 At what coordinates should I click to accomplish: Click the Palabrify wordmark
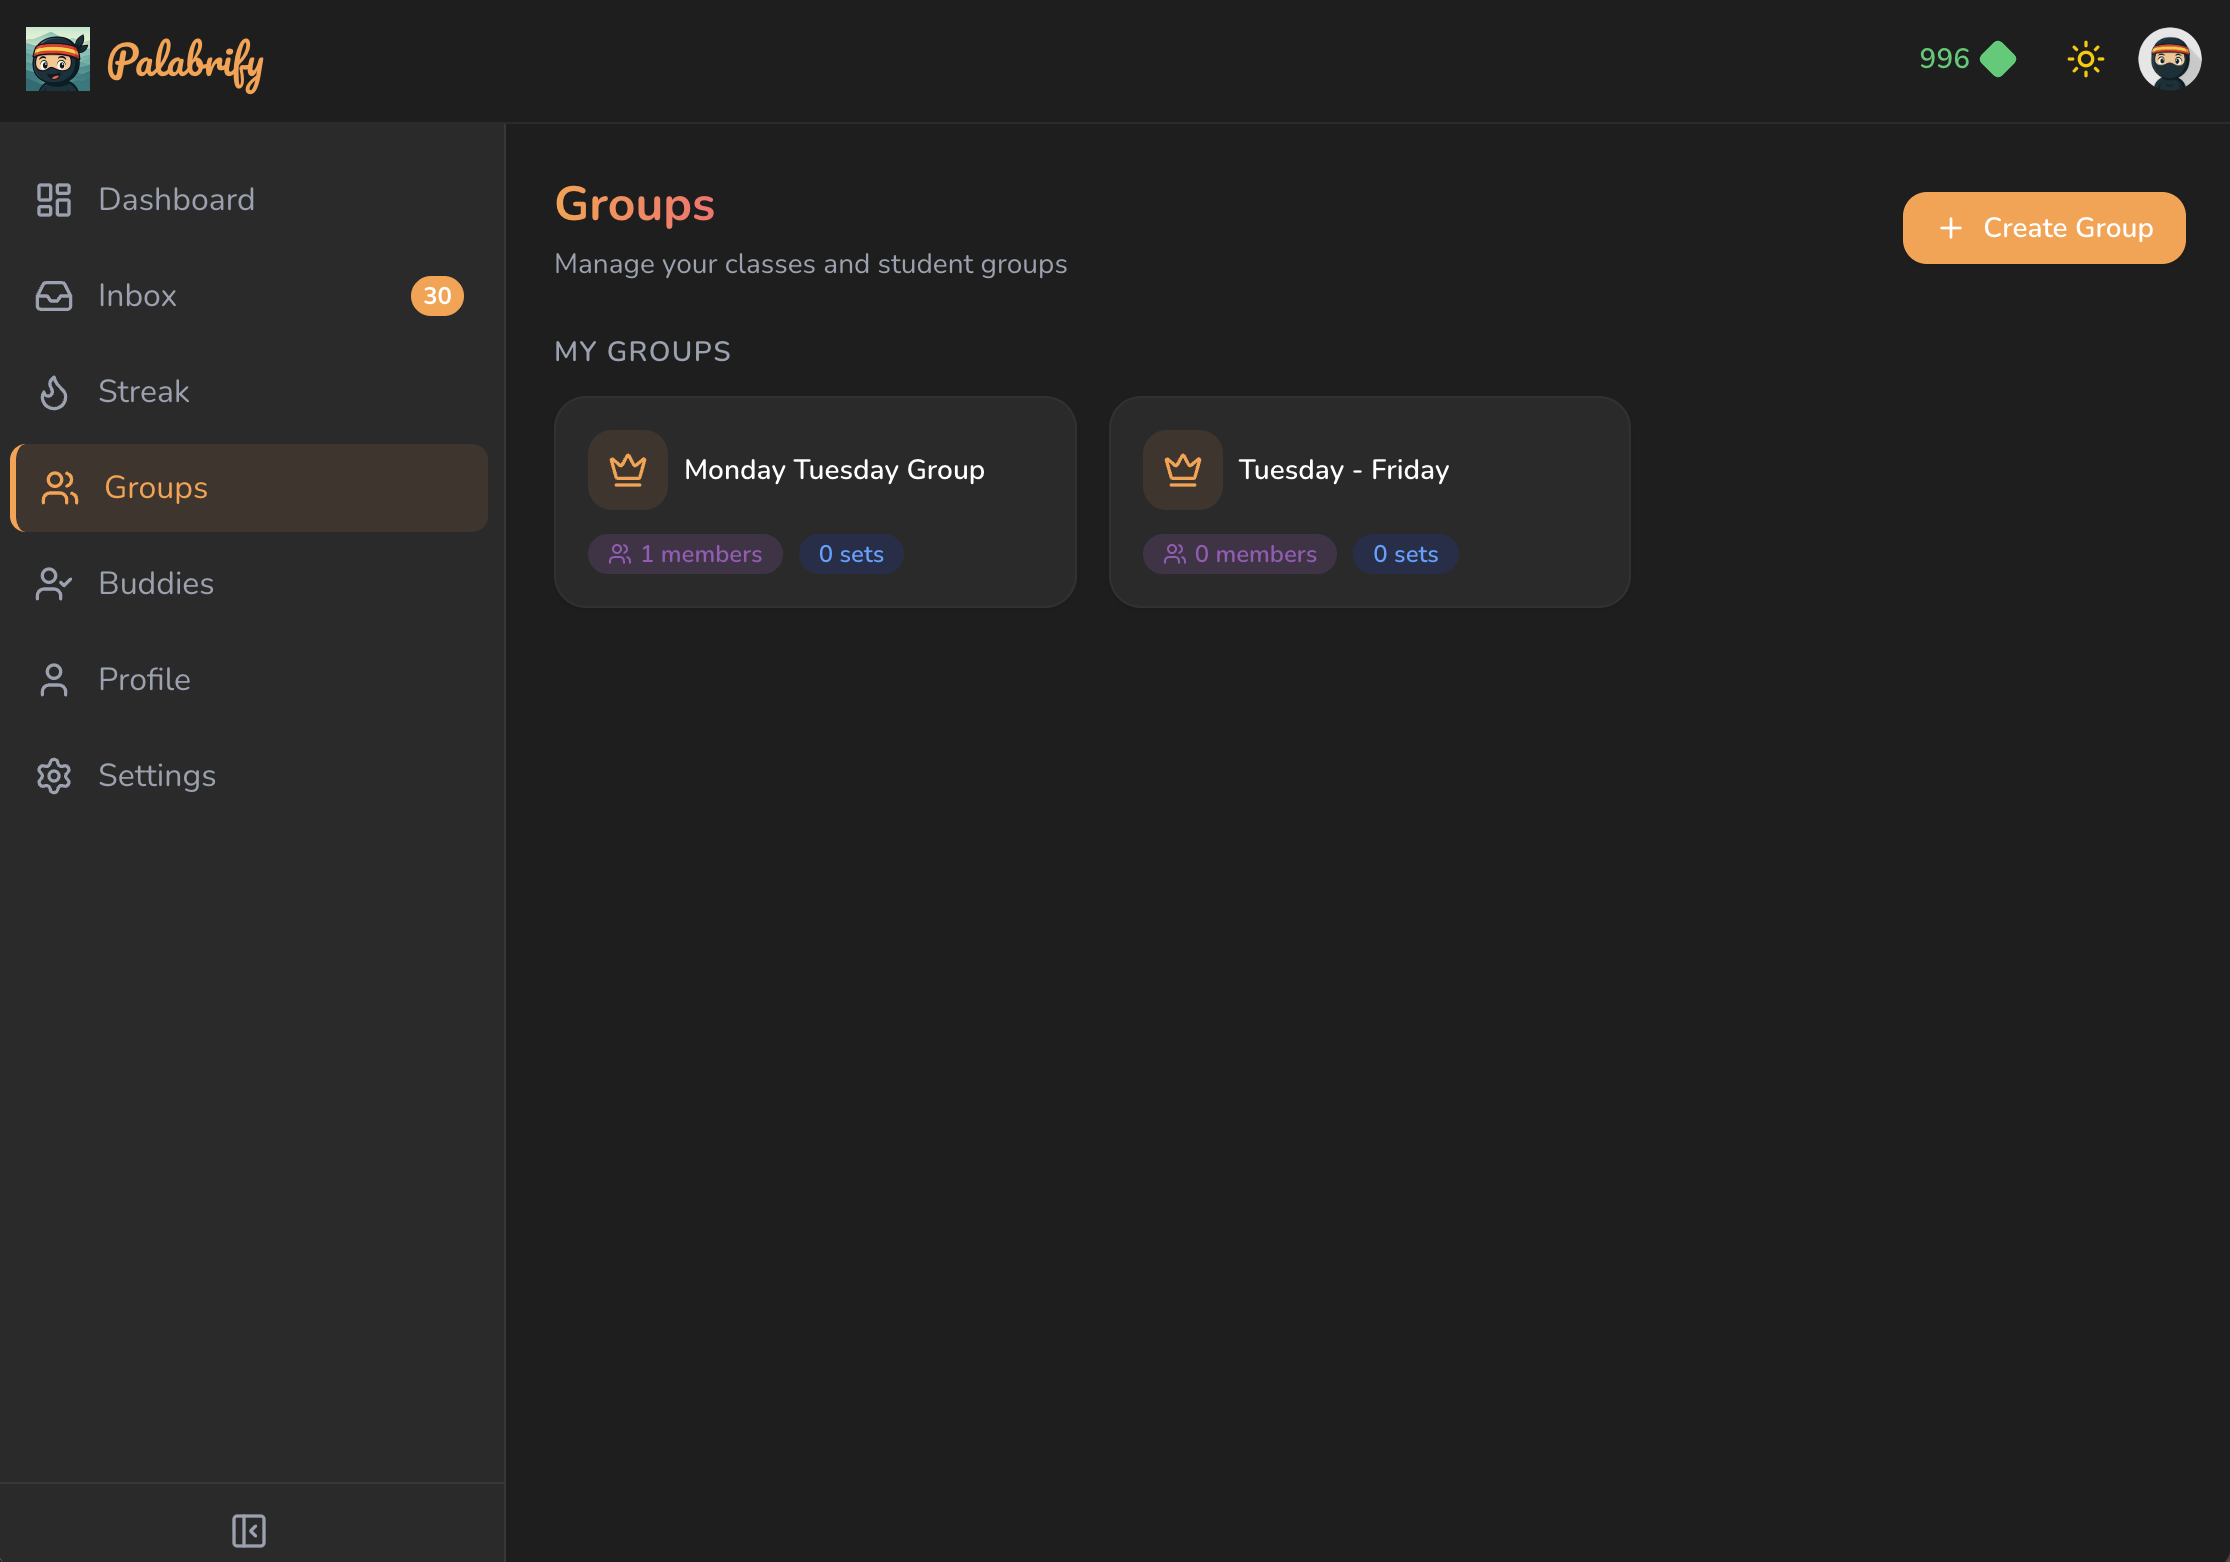185,63
